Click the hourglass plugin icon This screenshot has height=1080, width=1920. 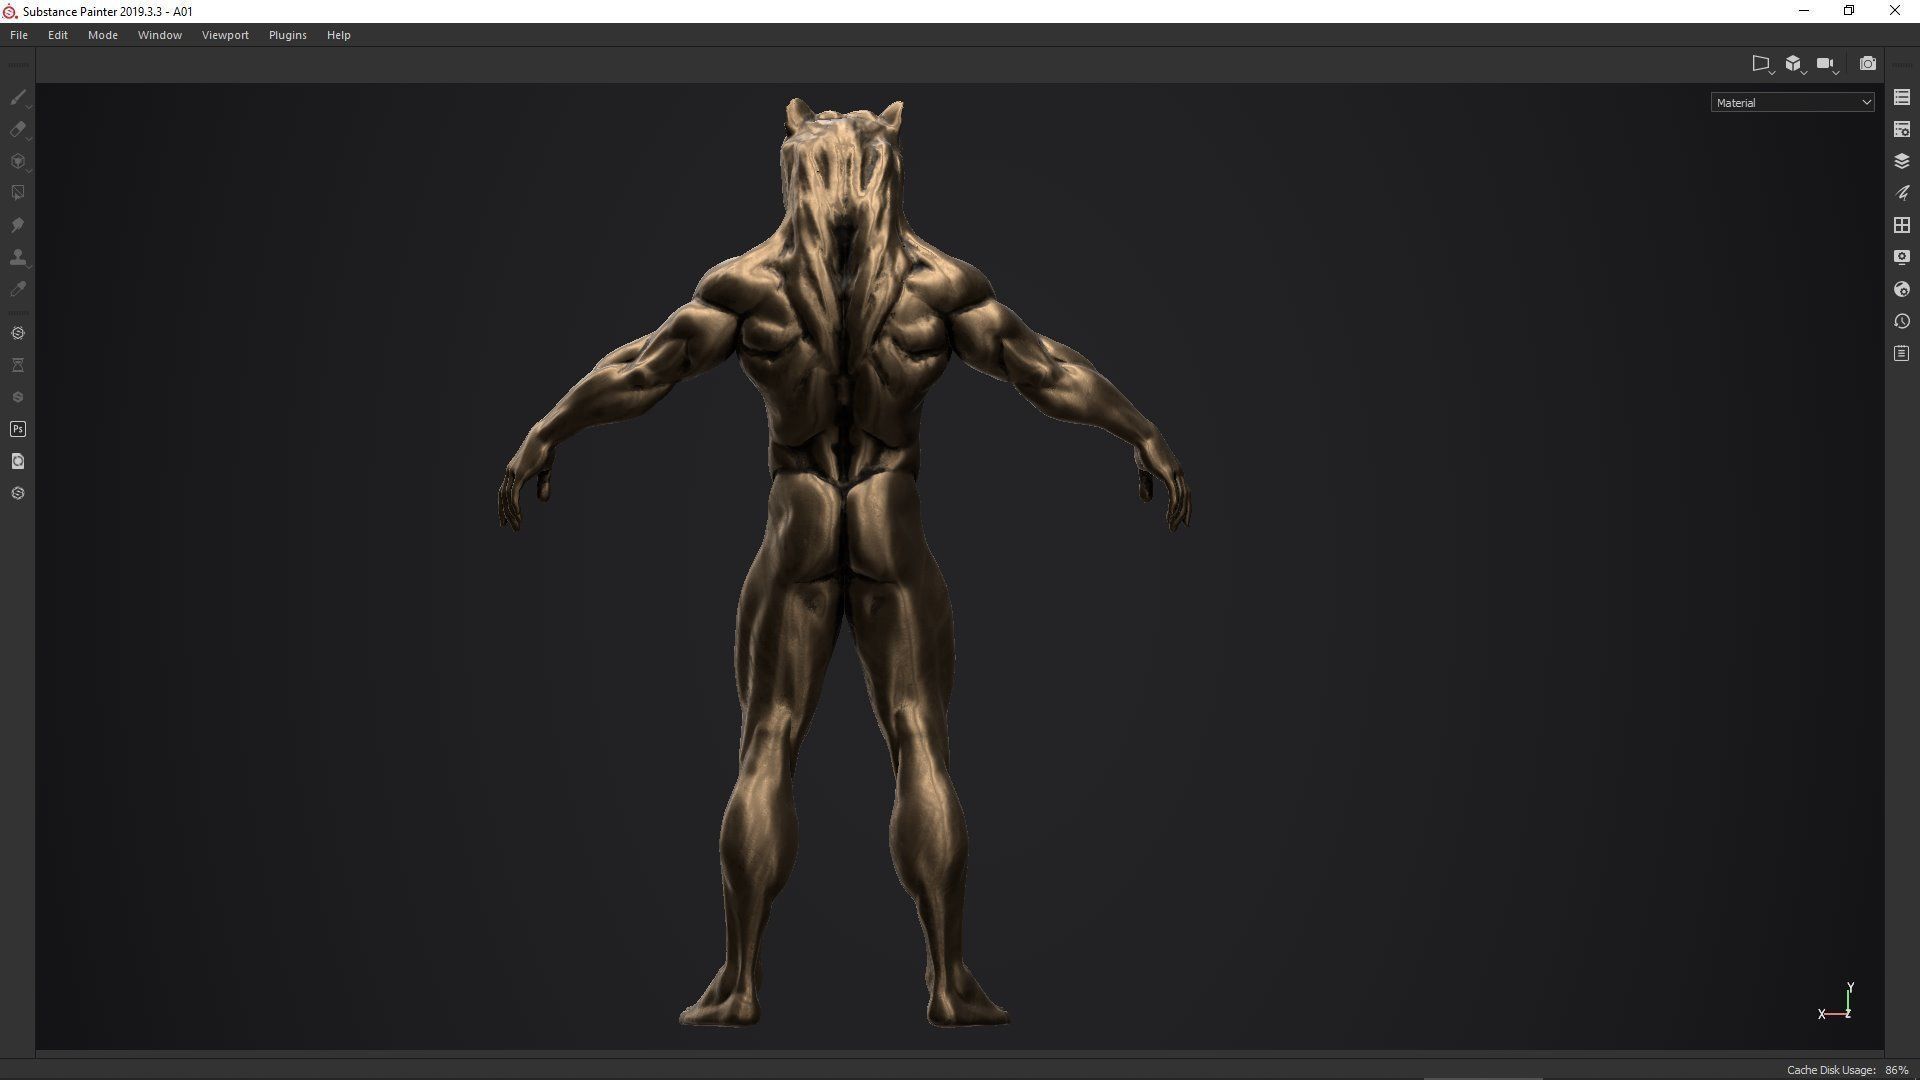coord(18,365)
